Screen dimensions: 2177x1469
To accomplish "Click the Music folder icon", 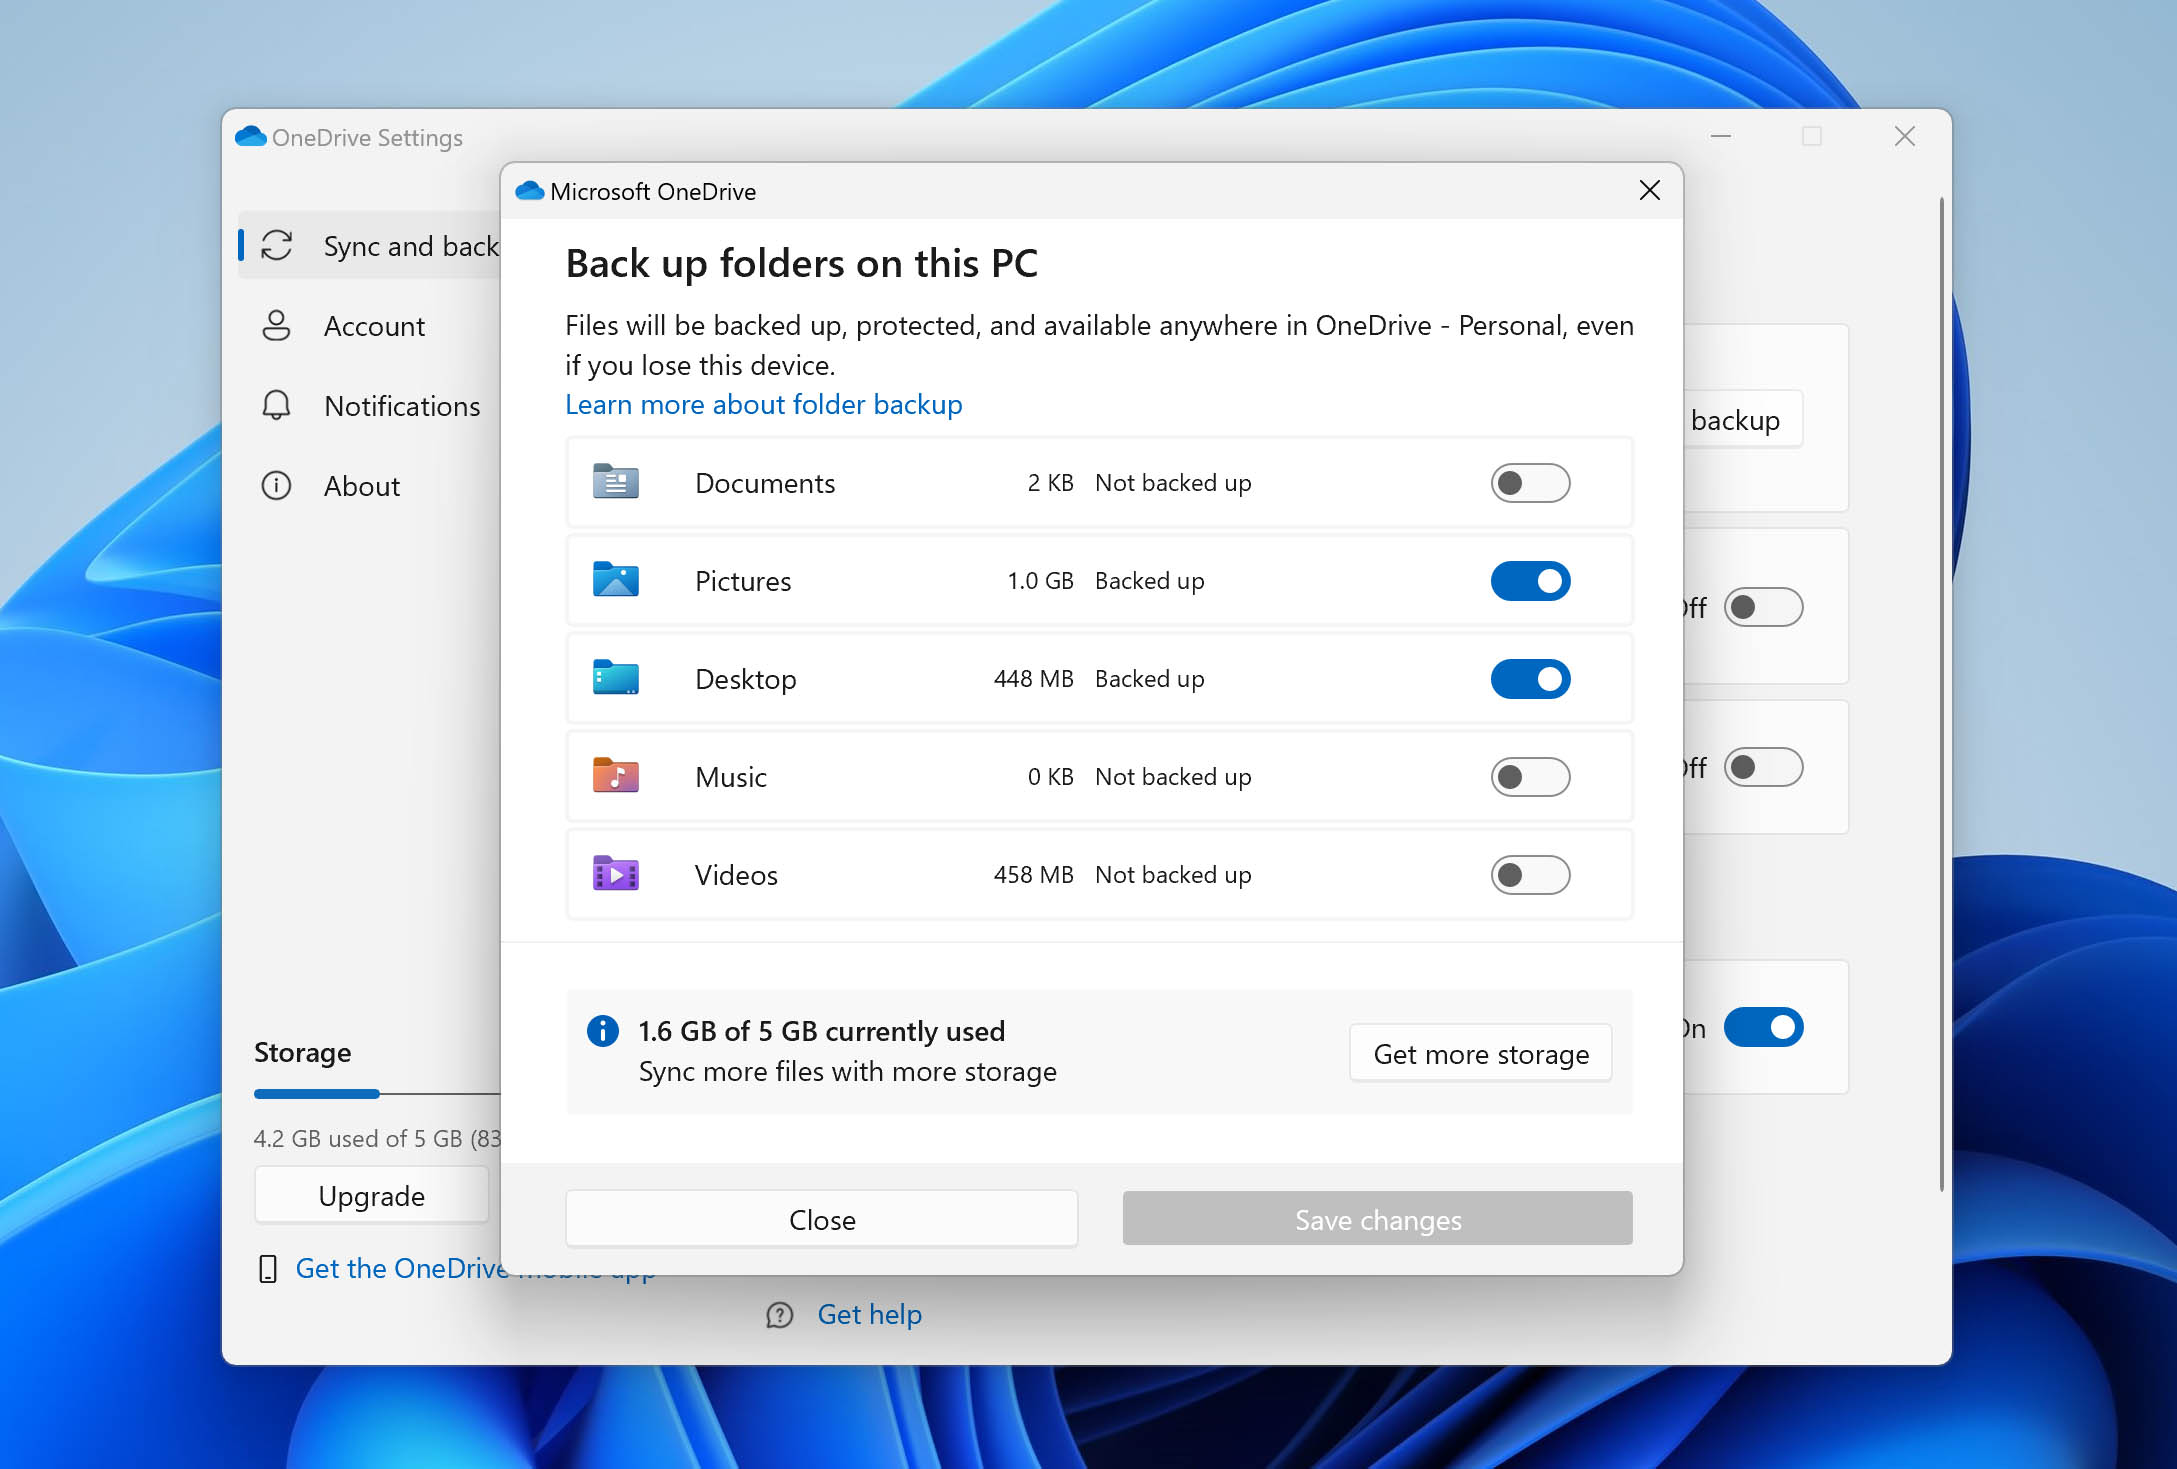I will (x=615, y=776).
